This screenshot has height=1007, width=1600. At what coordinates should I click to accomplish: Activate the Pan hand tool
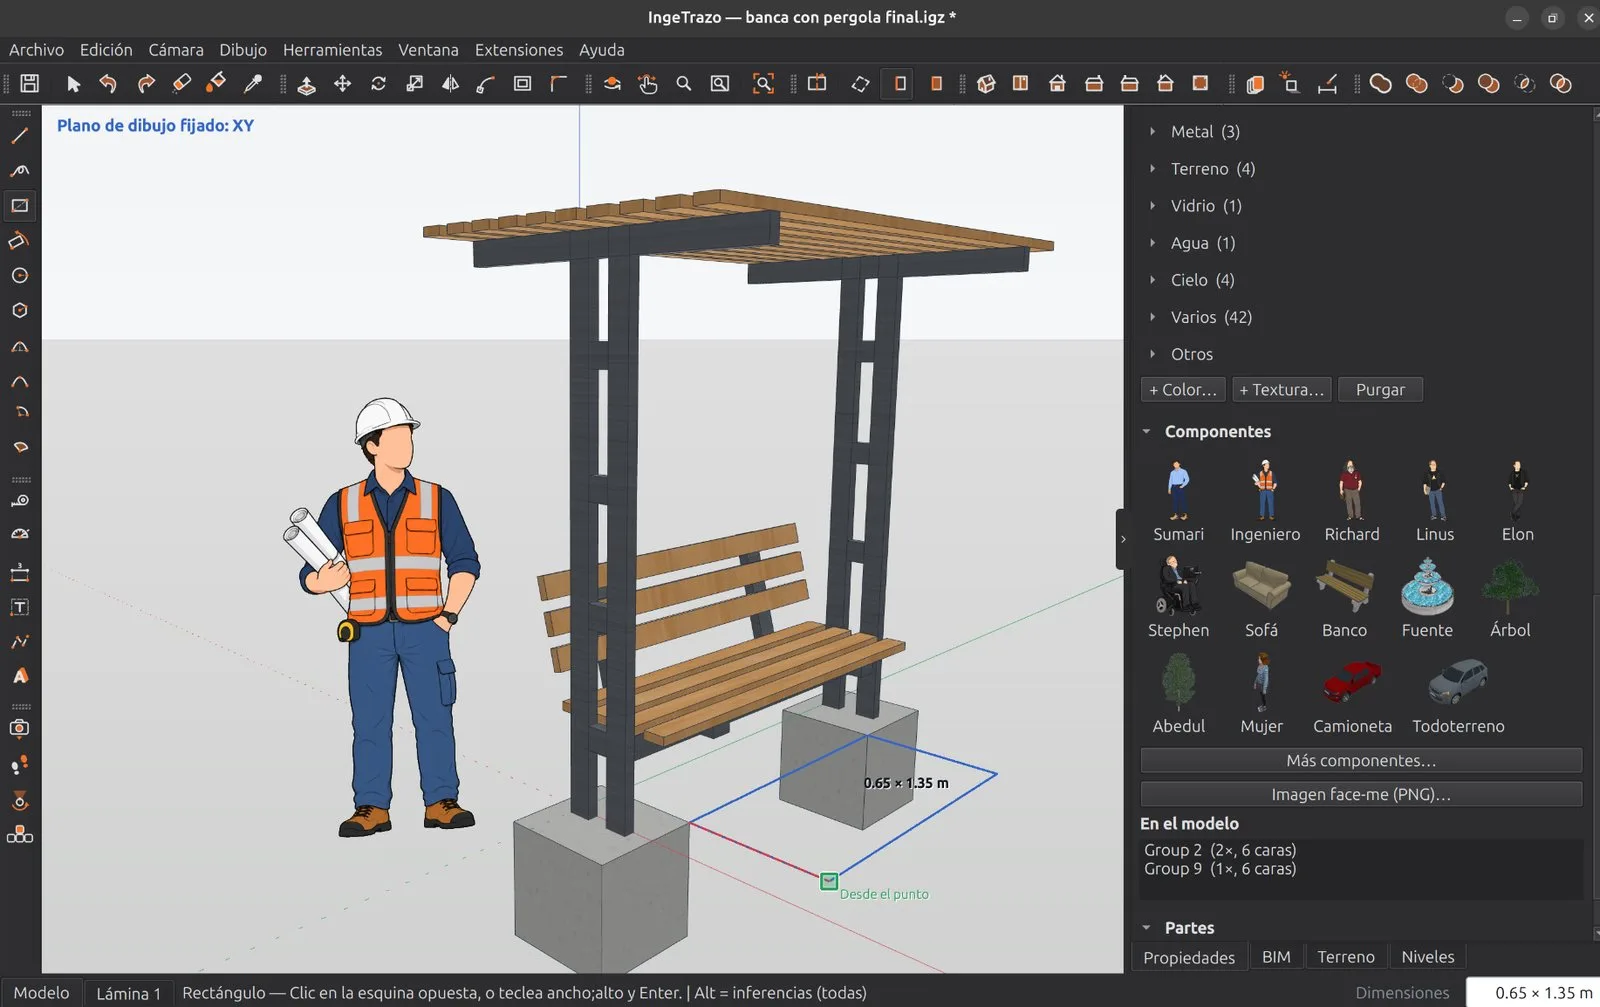coord(648,84)
